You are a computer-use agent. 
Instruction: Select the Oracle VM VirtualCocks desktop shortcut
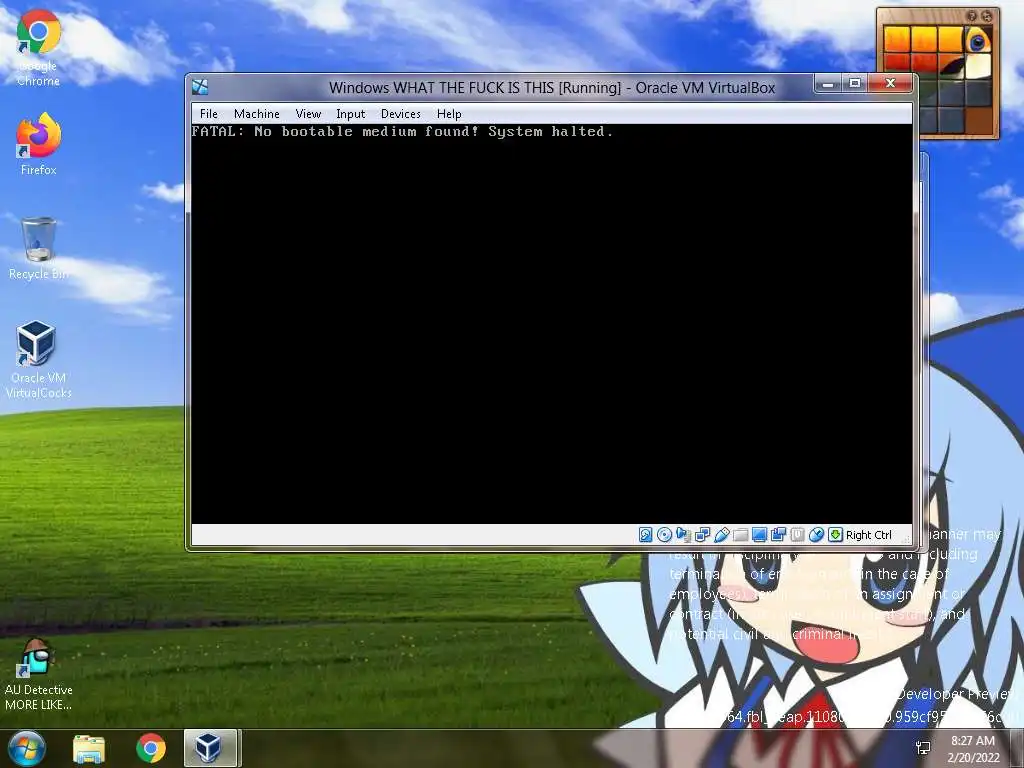(x=39, y=359)
